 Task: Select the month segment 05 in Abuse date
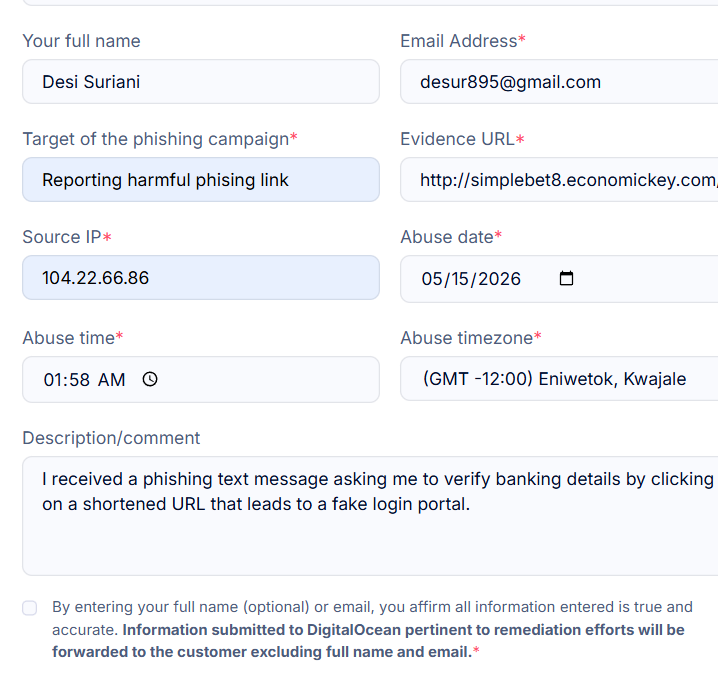coord(432,279)
